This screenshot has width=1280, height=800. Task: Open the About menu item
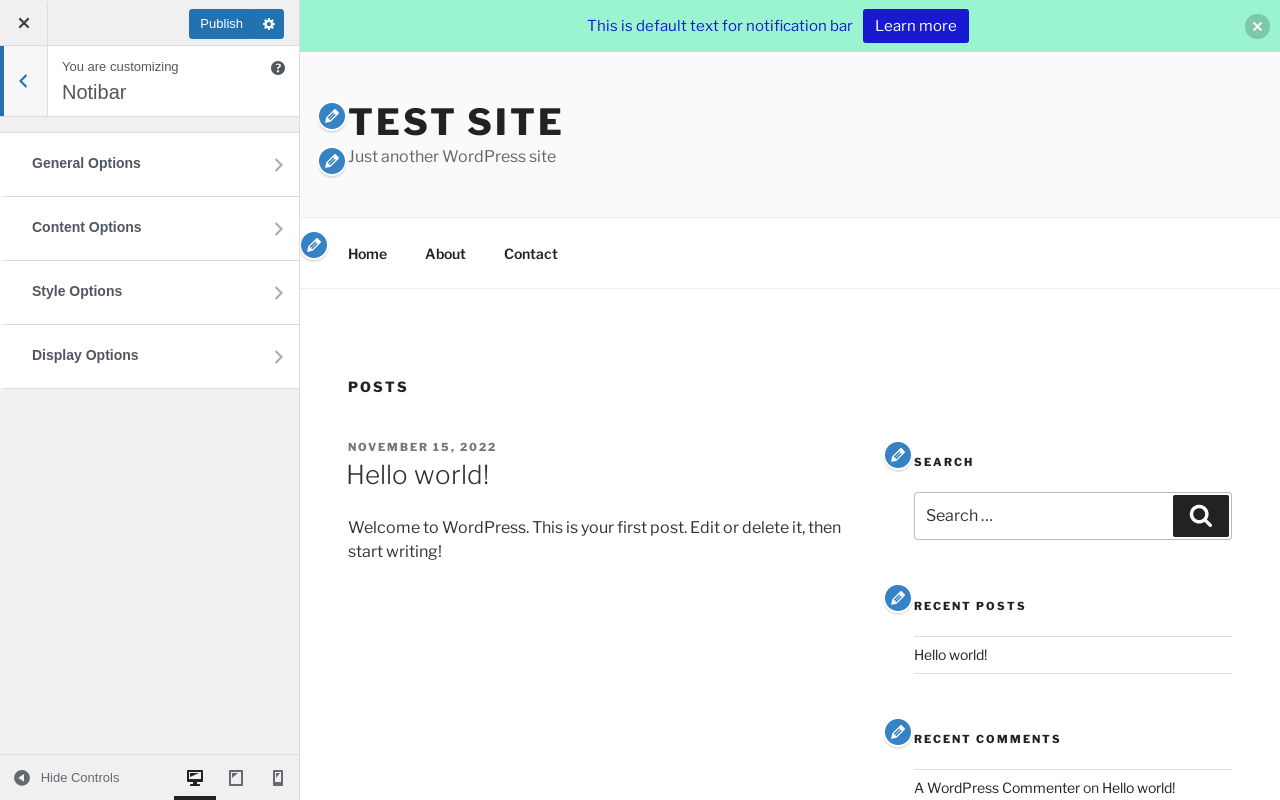[445, 254]
